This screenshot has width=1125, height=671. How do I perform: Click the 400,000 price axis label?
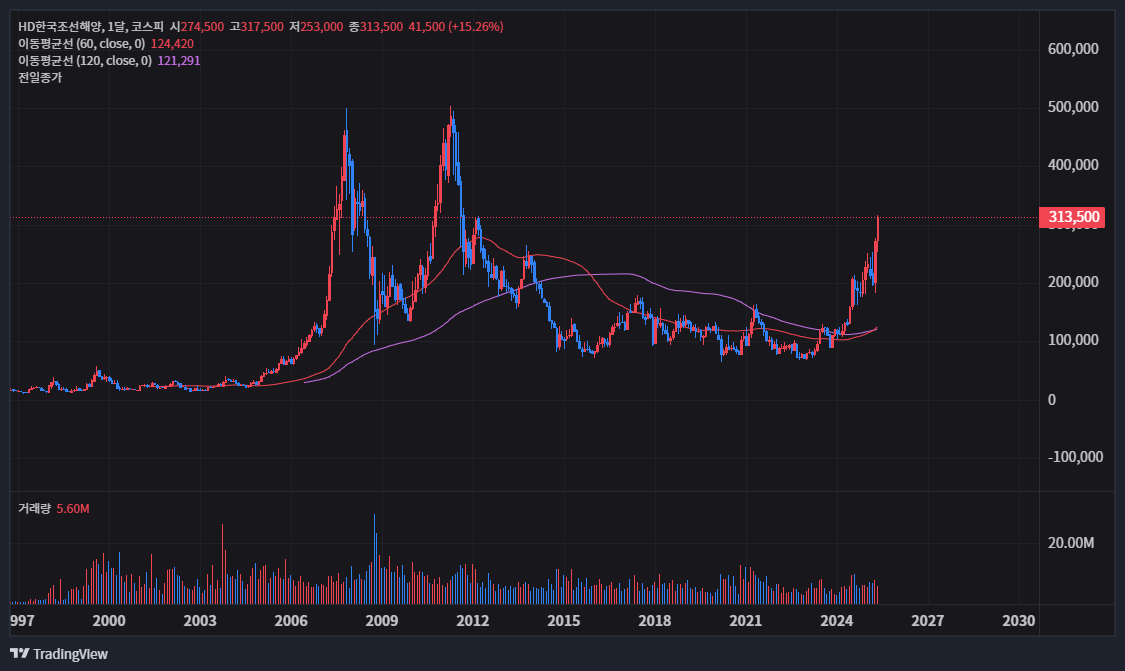1073,165
